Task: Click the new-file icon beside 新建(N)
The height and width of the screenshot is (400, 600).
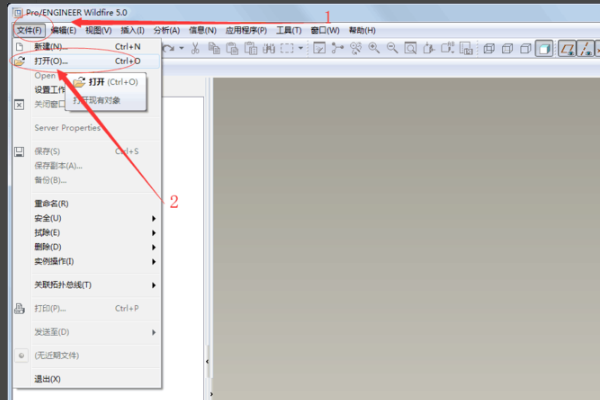Action: 18,46
